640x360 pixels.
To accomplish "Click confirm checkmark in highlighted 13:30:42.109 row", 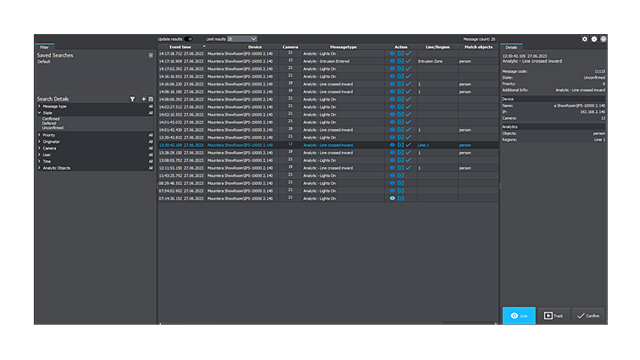I will pyautogui.click(x=408, y=145).
